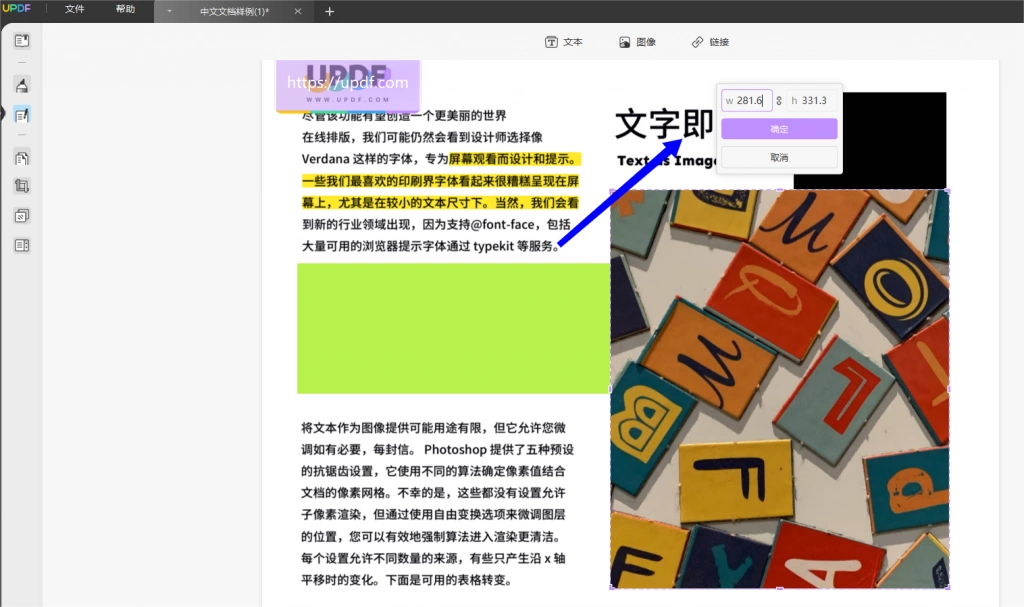Select the Crop Pages tool icon
Image resolution: width=1024 pixels, height=607 pixels.
pyautogui.click(x=22, y=186)
